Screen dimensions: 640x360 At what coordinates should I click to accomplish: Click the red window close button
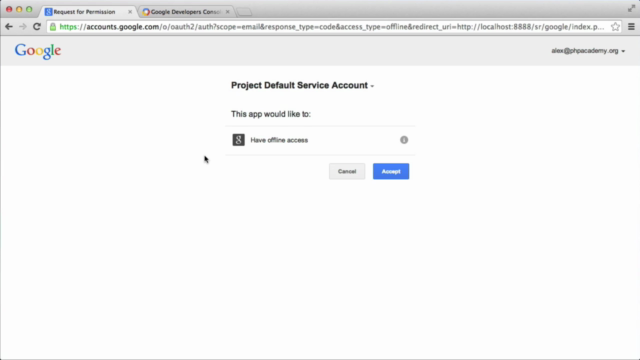9,9
